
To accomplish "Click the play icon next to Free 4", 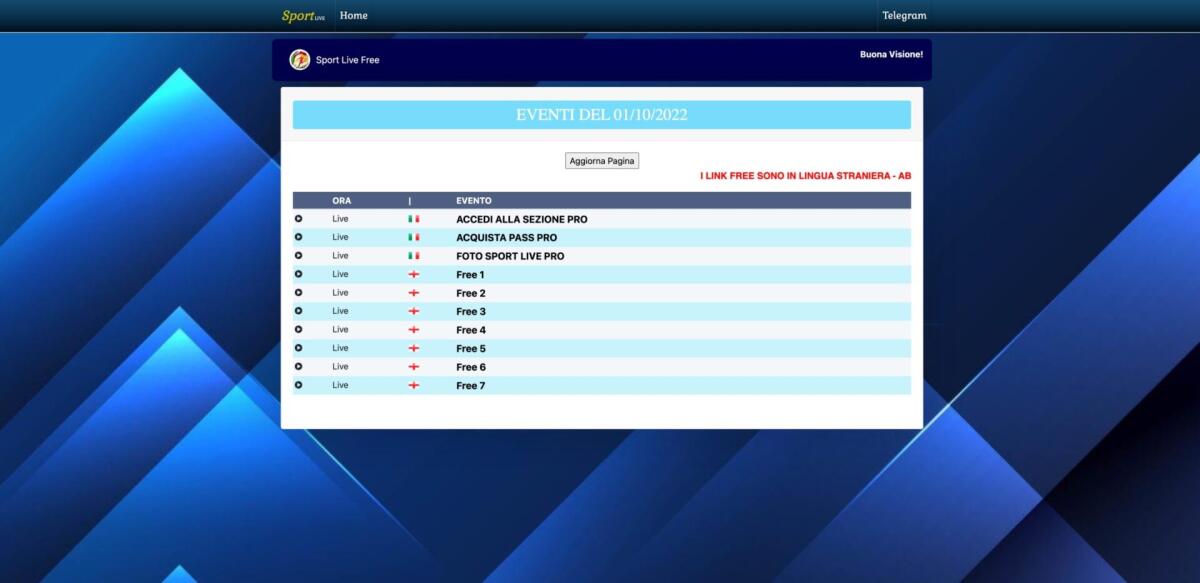I will pos(297,329).
